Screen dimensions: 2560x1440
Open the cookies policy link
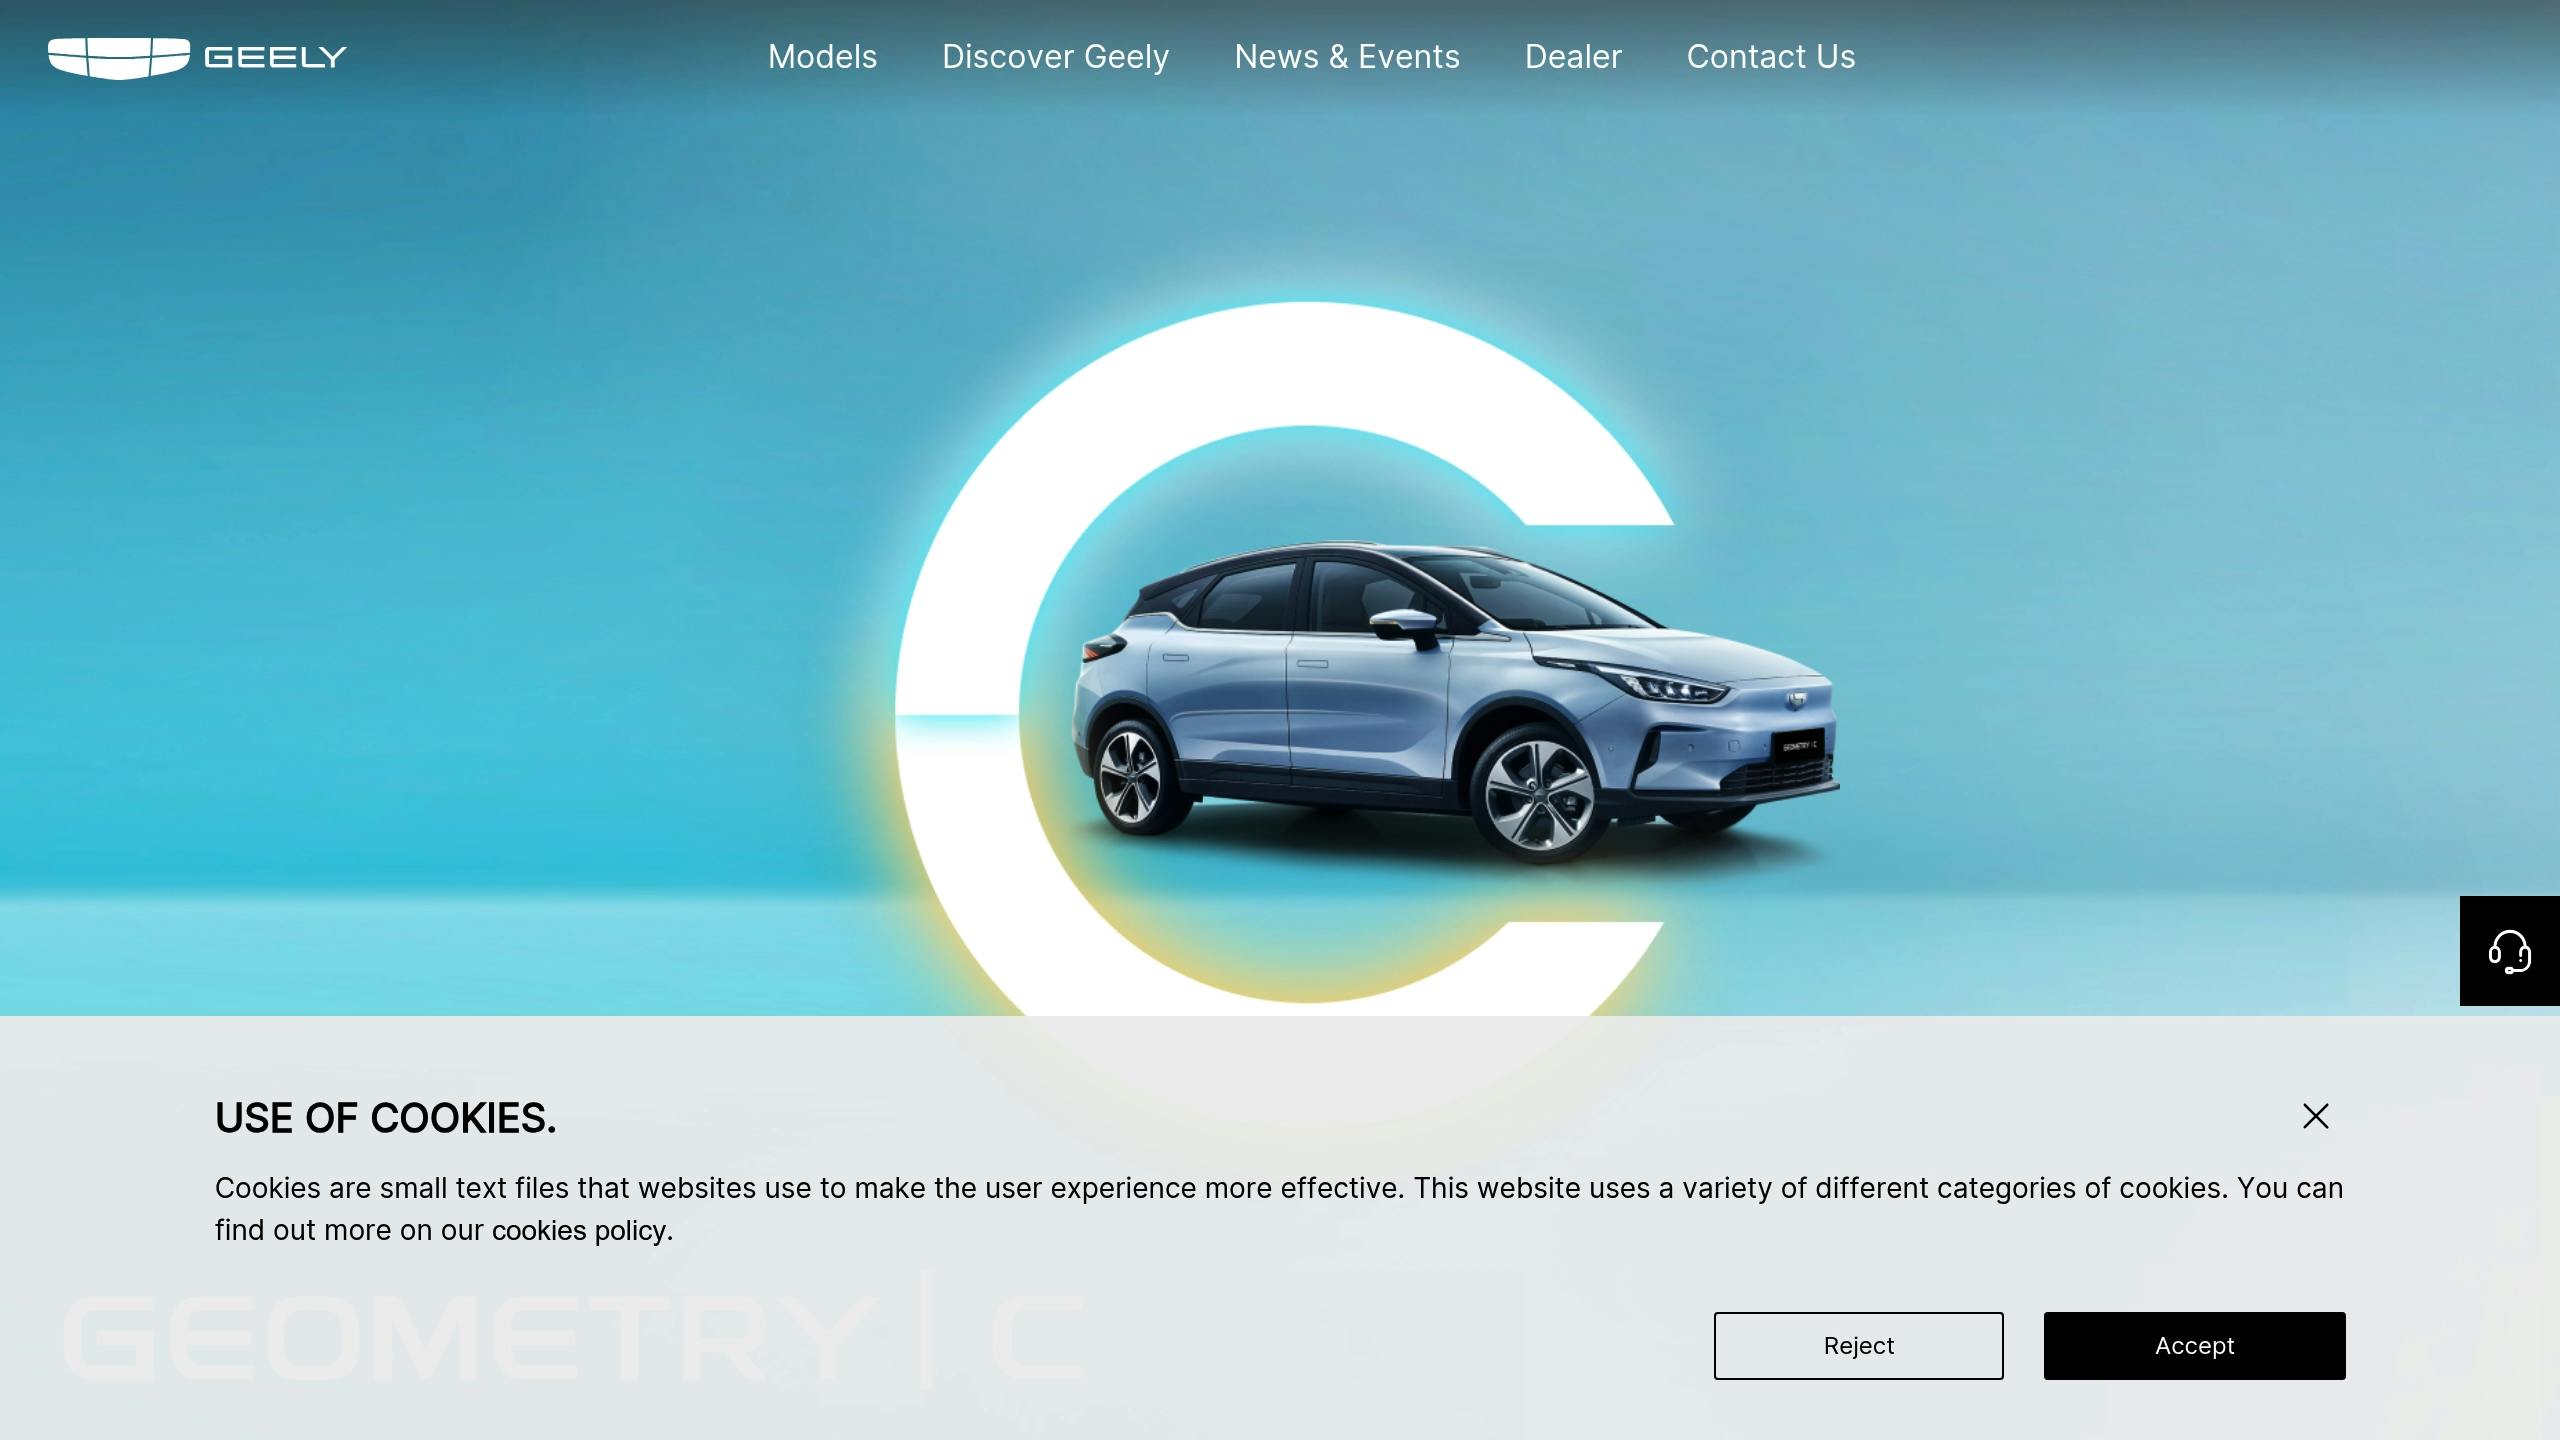click(579, 1230)
